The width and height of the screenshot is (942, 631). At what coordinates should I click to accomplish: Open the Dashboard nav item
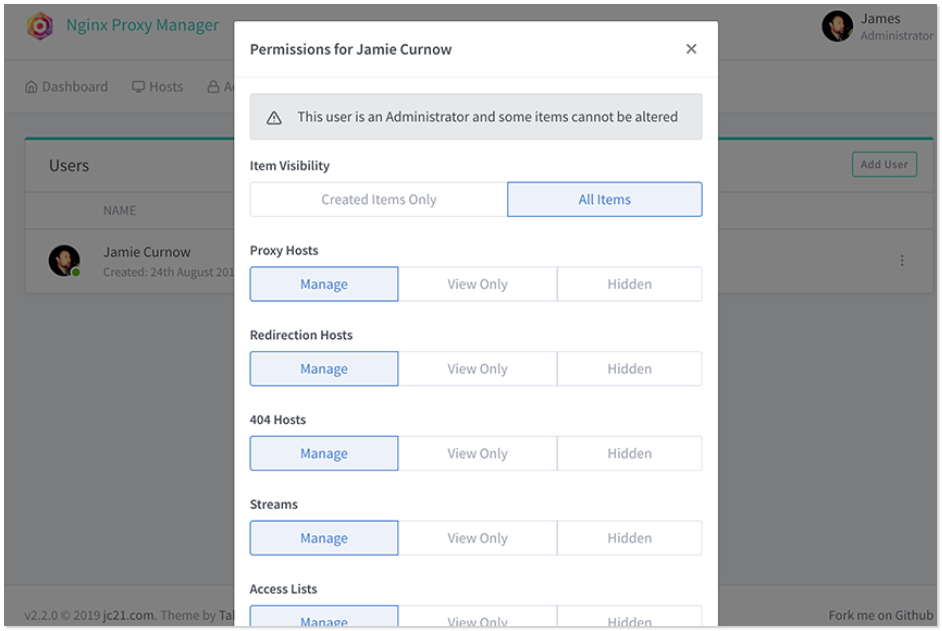(x=66, y=87)
